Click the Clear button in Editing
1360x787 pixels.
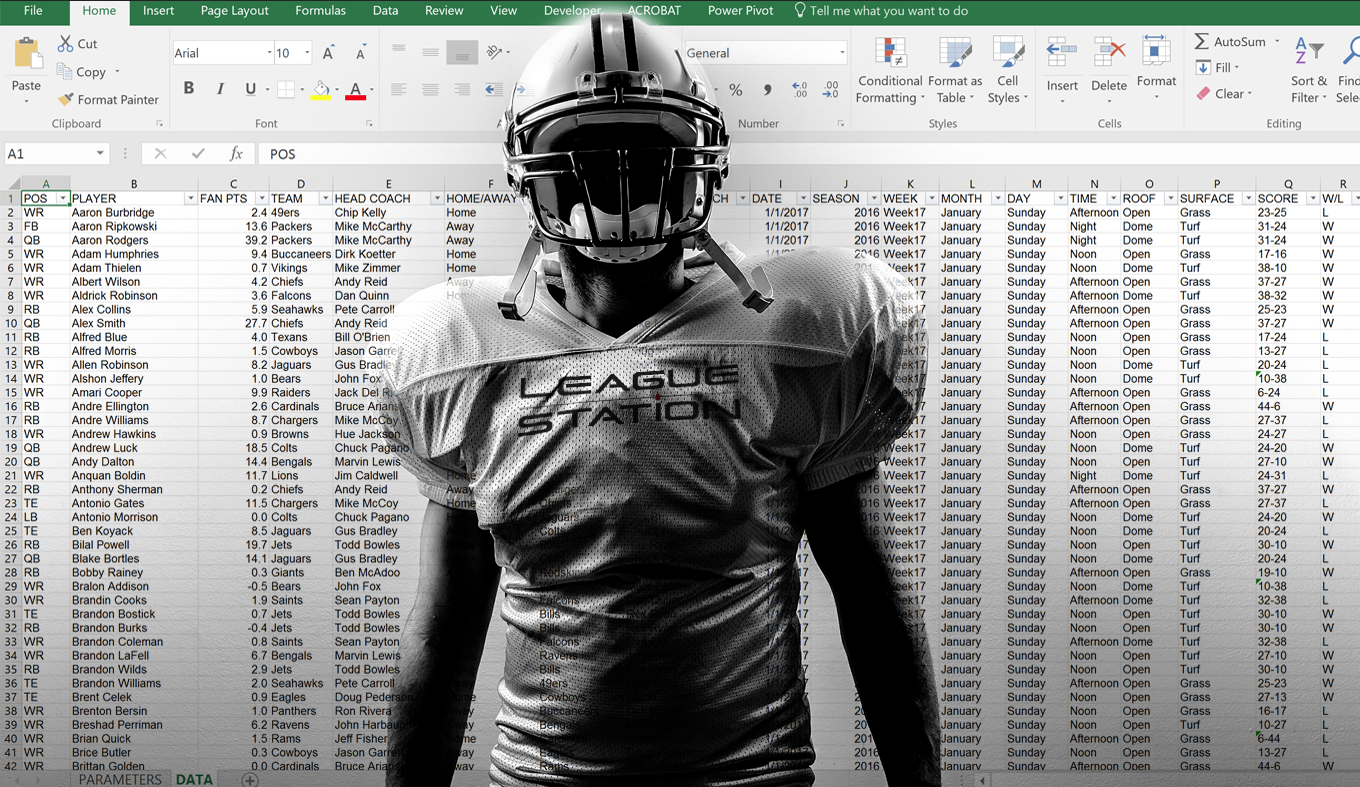click(1222, 94)
